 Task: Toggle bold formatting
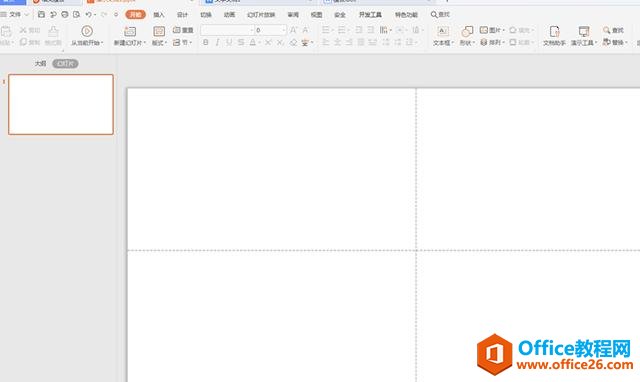point(206,42)
